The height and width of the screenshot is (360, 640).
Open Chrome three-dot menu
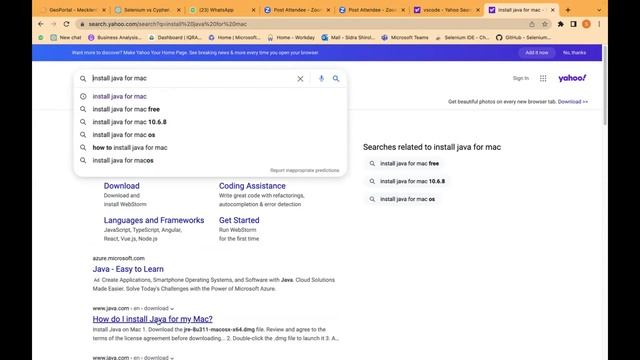[599, 24]
